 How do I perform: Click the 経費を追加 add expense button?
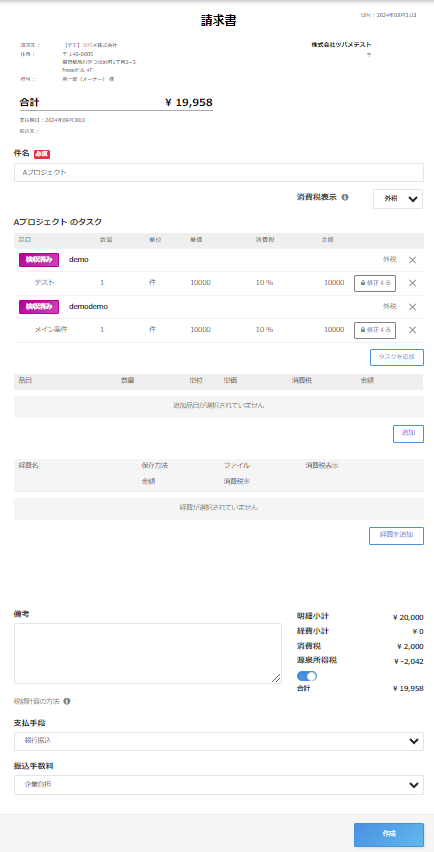[x=397, y=535]
